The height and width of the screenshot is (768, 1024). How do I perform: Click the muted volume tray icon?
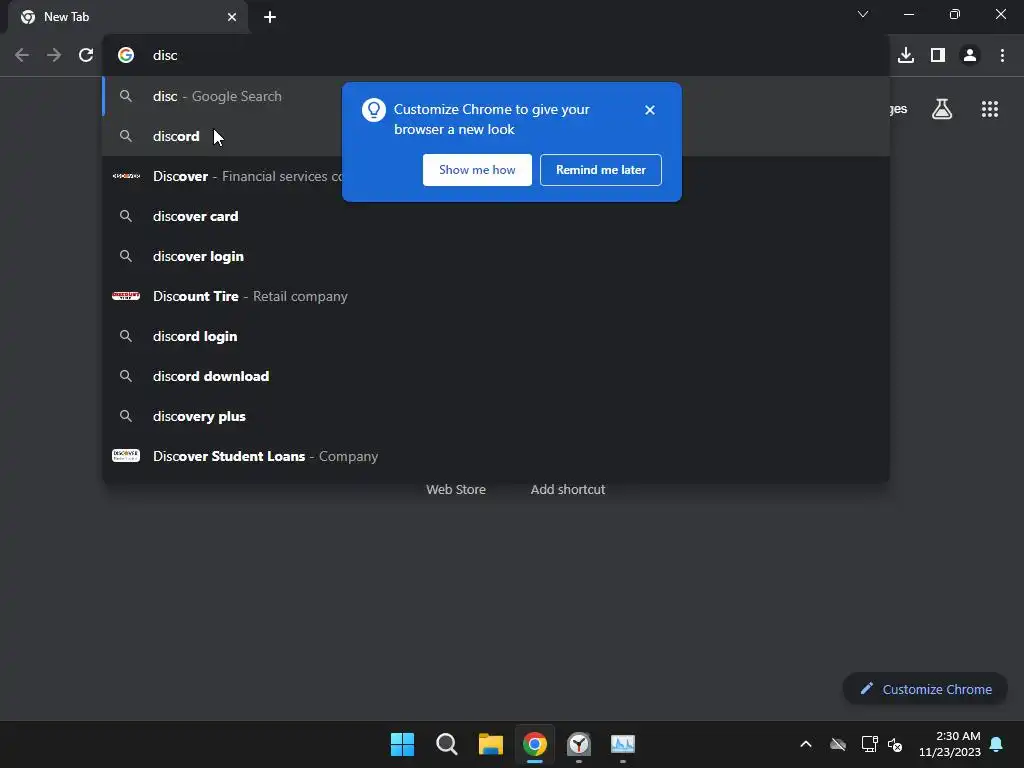[895, 744]
